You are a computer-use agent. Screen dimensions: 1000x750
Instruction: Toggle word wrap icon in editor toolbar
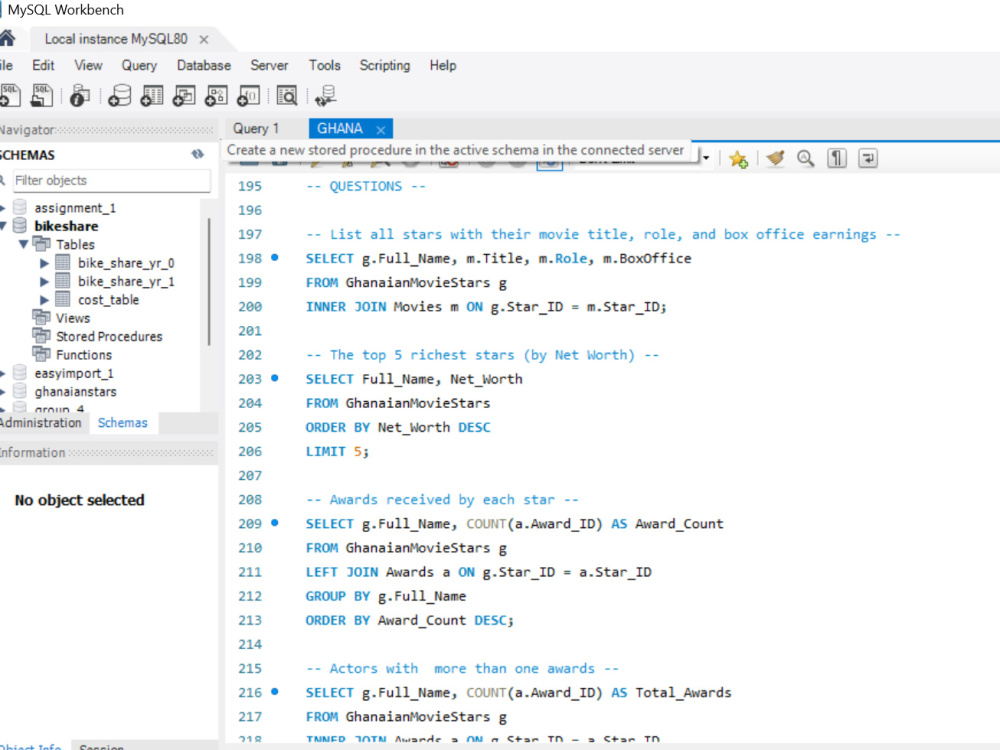coord(868,158)
